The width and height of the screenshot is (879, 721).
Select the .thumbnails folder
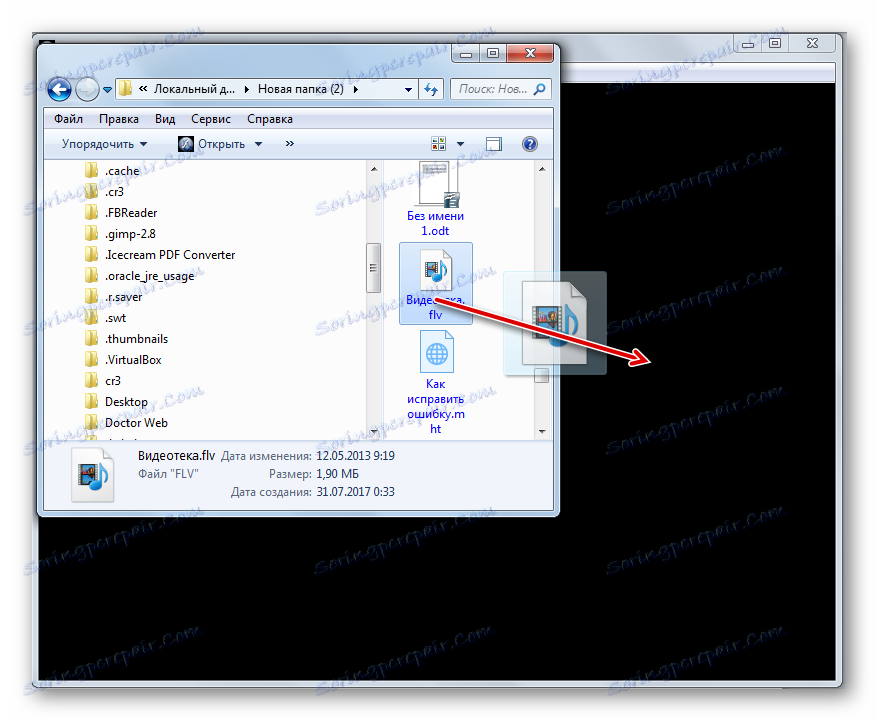click(x=136, y=339)
